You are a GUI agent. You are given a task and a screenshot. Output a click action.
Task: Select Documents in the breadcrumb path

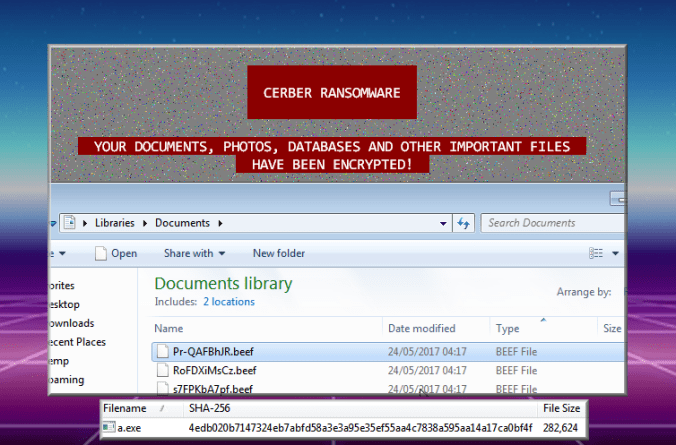182,222
